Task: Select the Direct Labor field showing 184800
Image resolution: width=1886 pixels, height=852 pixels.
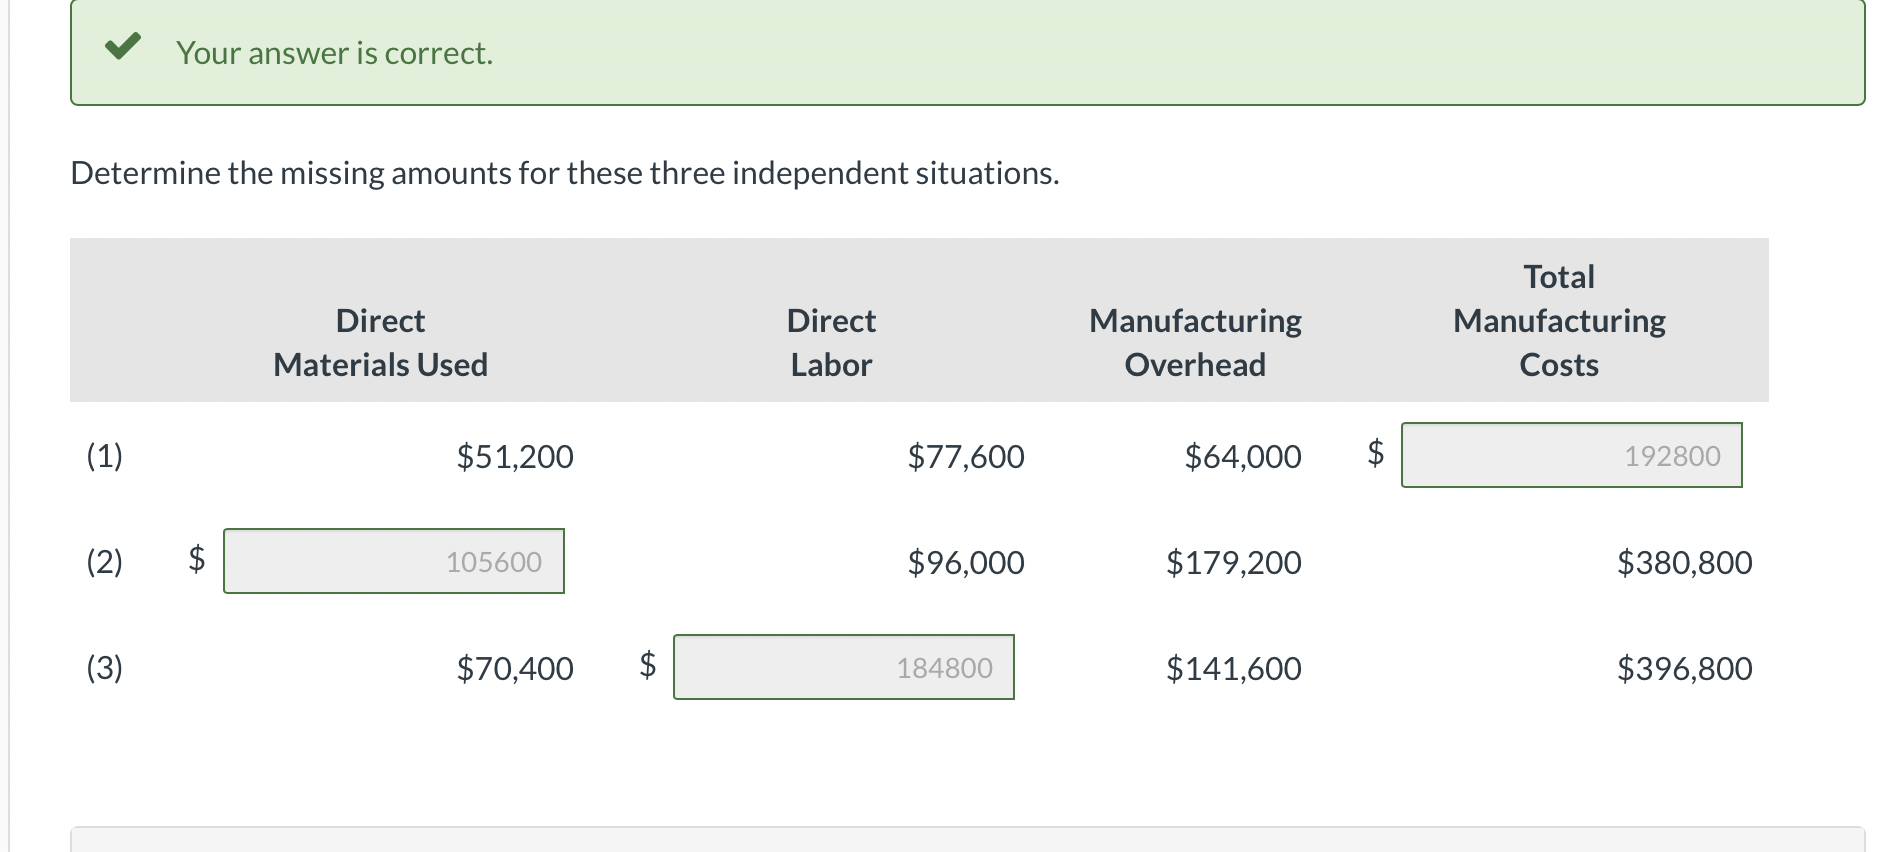Action: [844, 667]
